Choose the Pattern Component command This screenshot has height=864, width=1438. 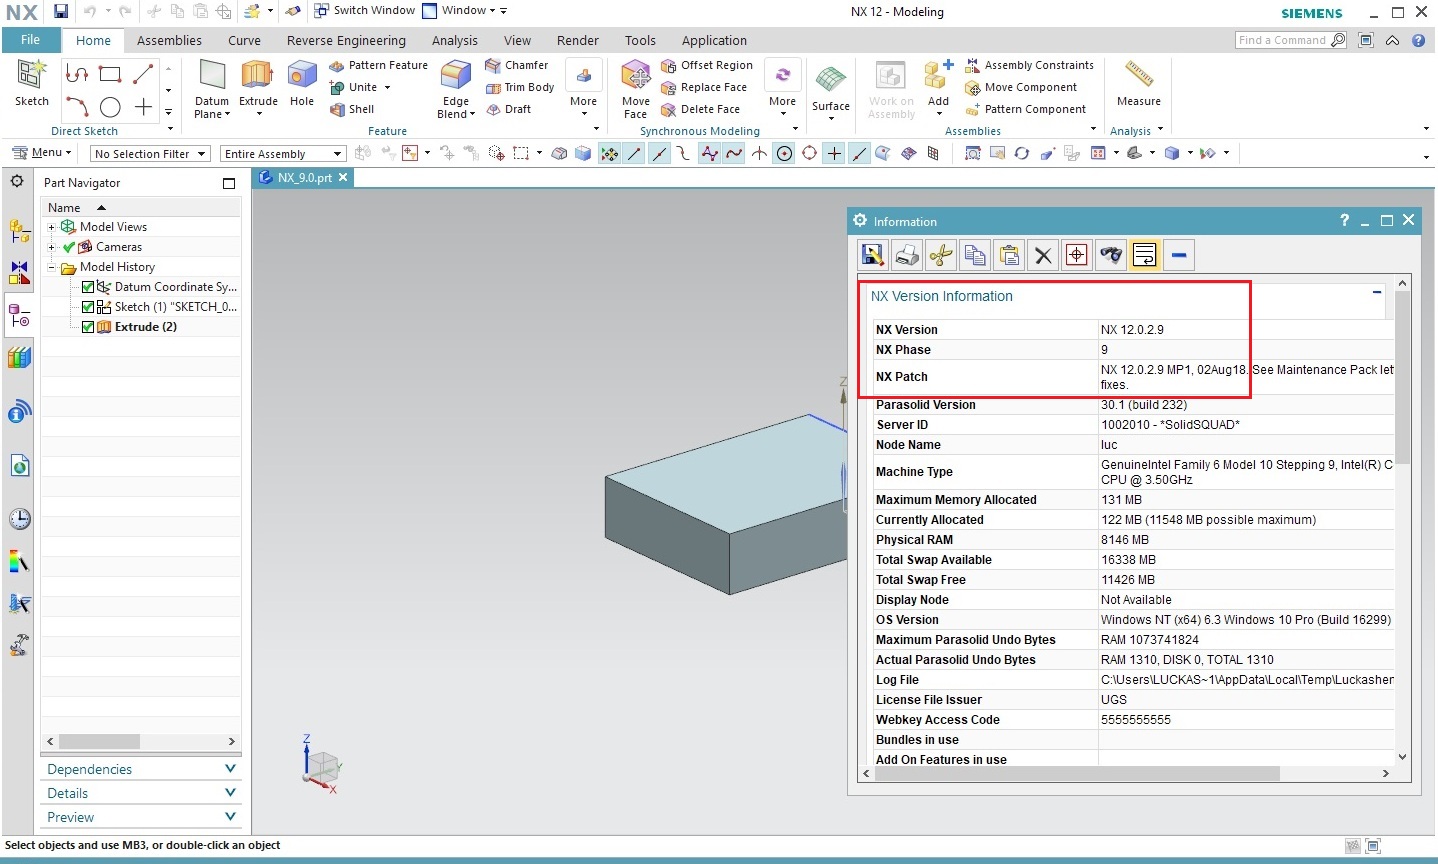point(1026,109)
